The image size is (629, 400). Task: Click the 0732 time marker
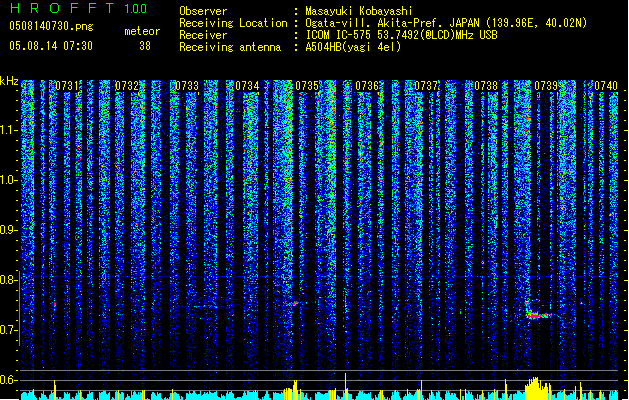[x=127, y=86]
